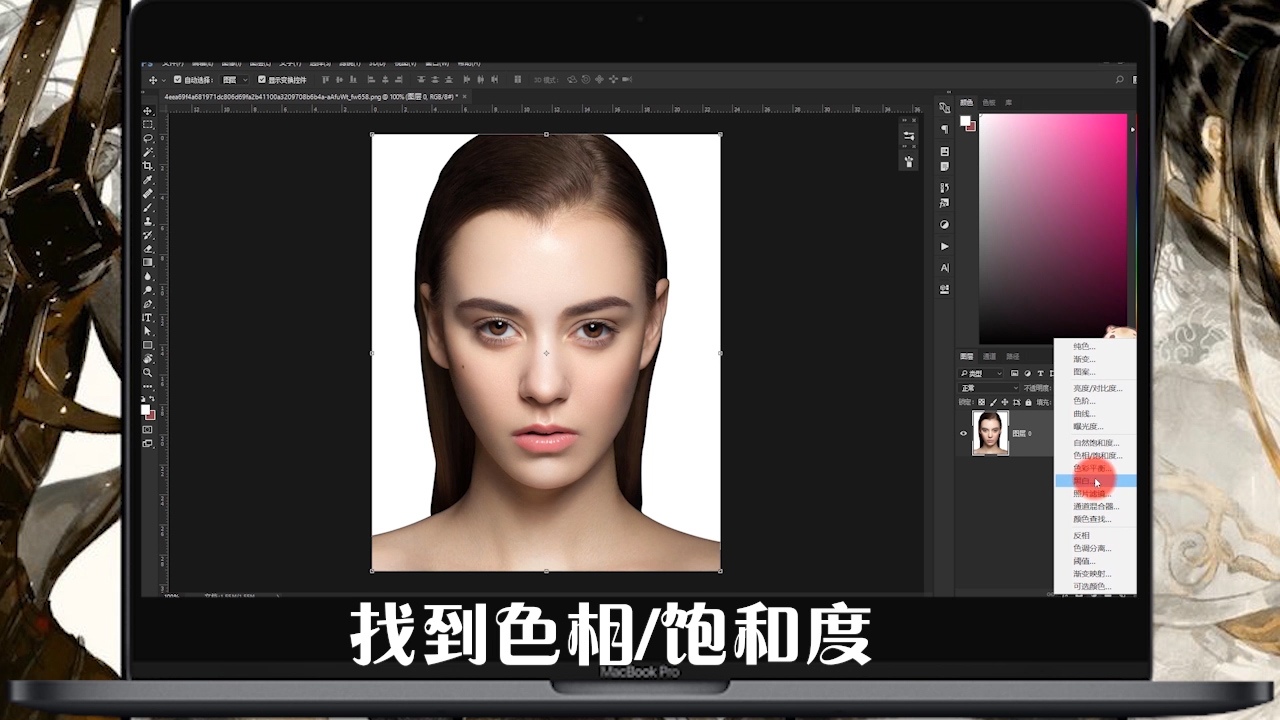Hide 图层 0 with eye icon
The image size is (1280, 720).
pyautogui.click(x=963, y=433)
